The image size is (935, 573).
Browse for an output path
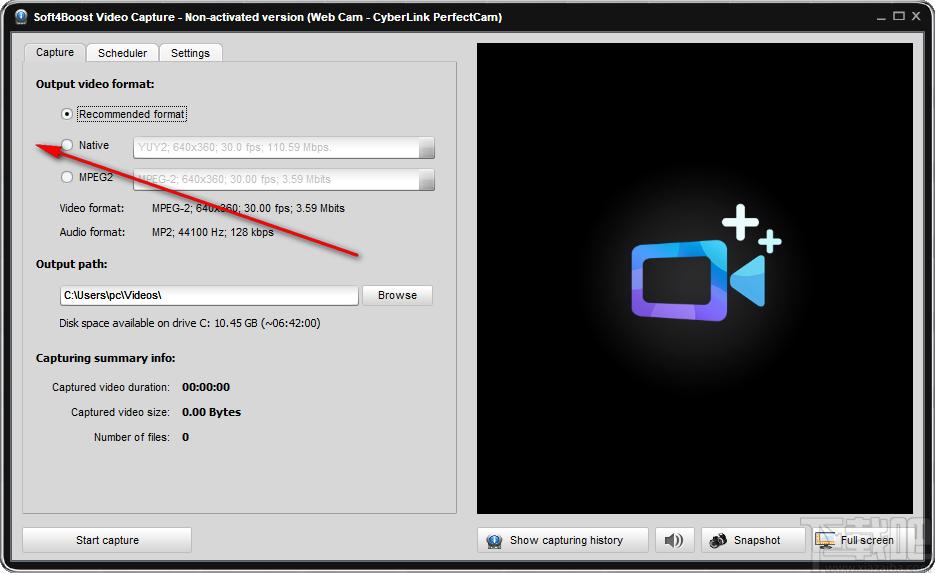pos(397,295)
